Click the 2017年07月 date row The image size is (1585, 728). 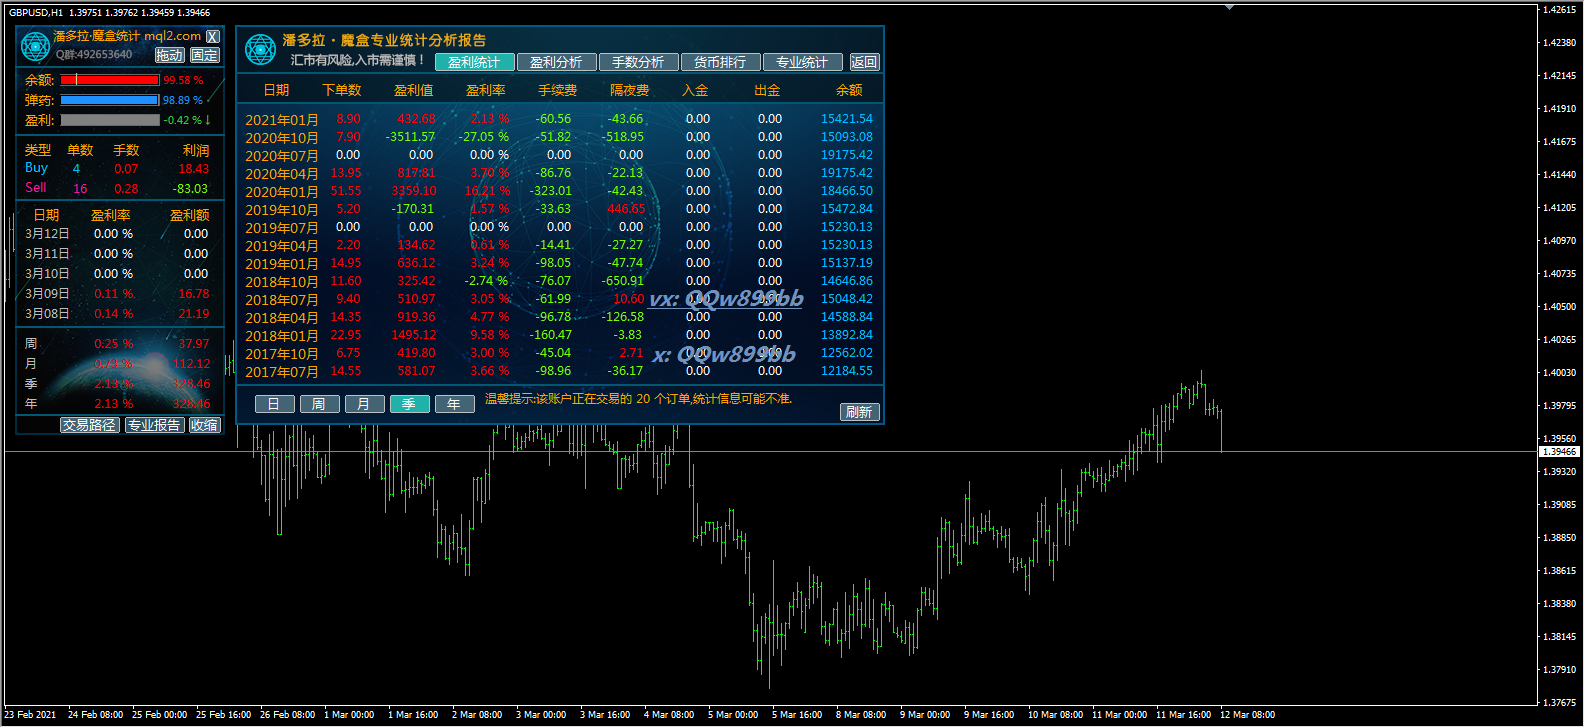[282, 372]
